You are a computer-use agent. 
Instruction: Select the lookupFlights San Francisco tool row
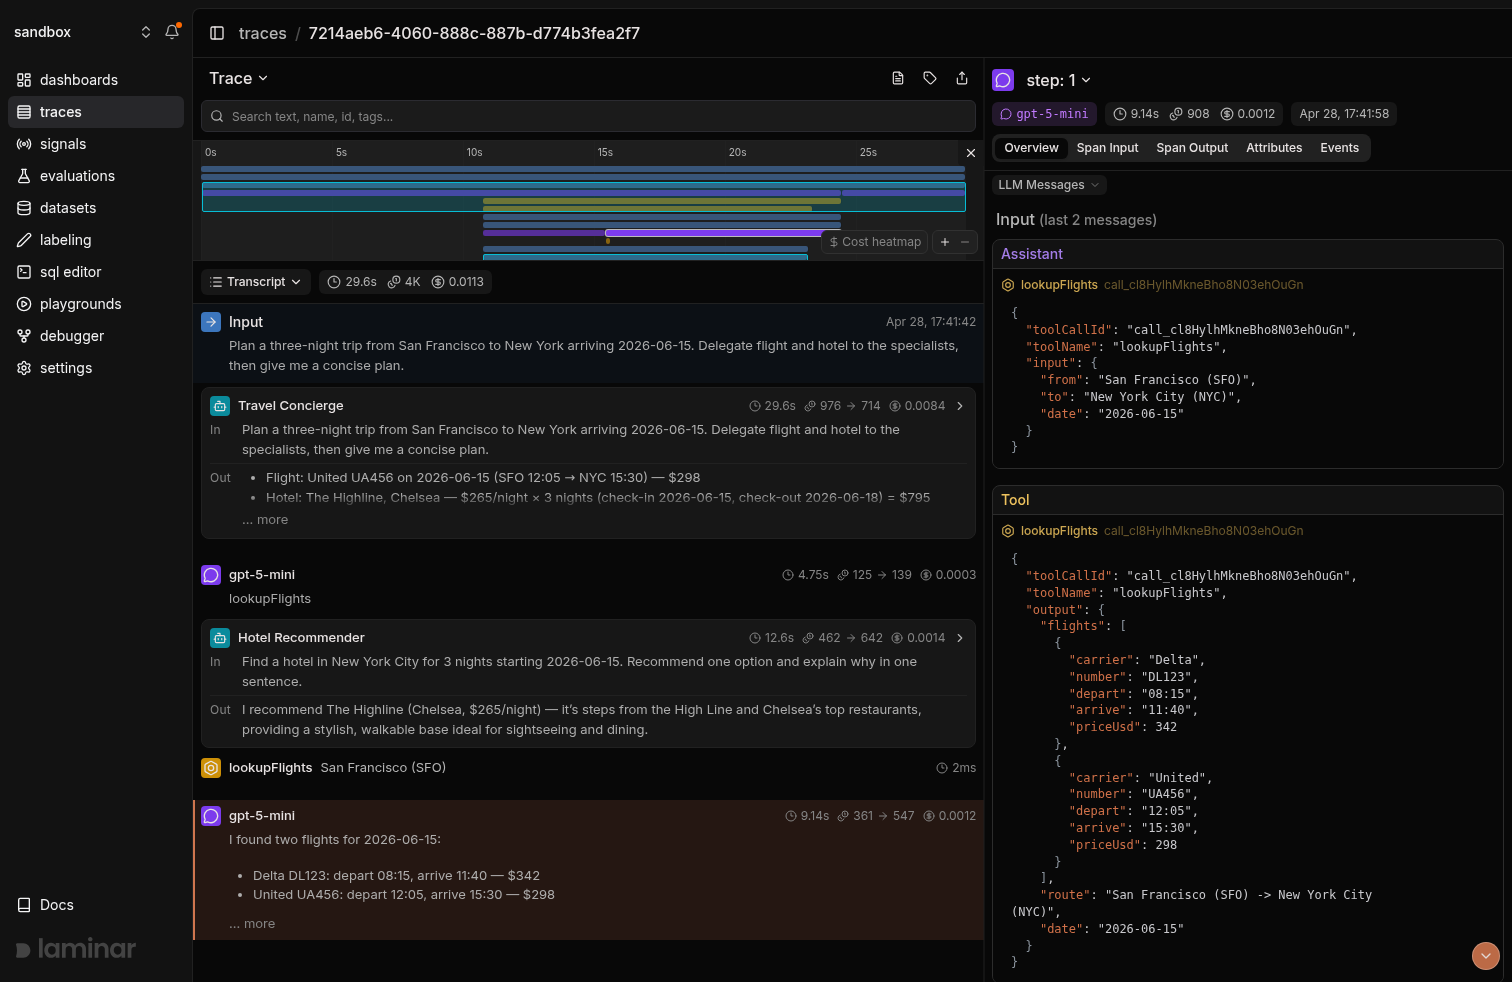(588, 768)
